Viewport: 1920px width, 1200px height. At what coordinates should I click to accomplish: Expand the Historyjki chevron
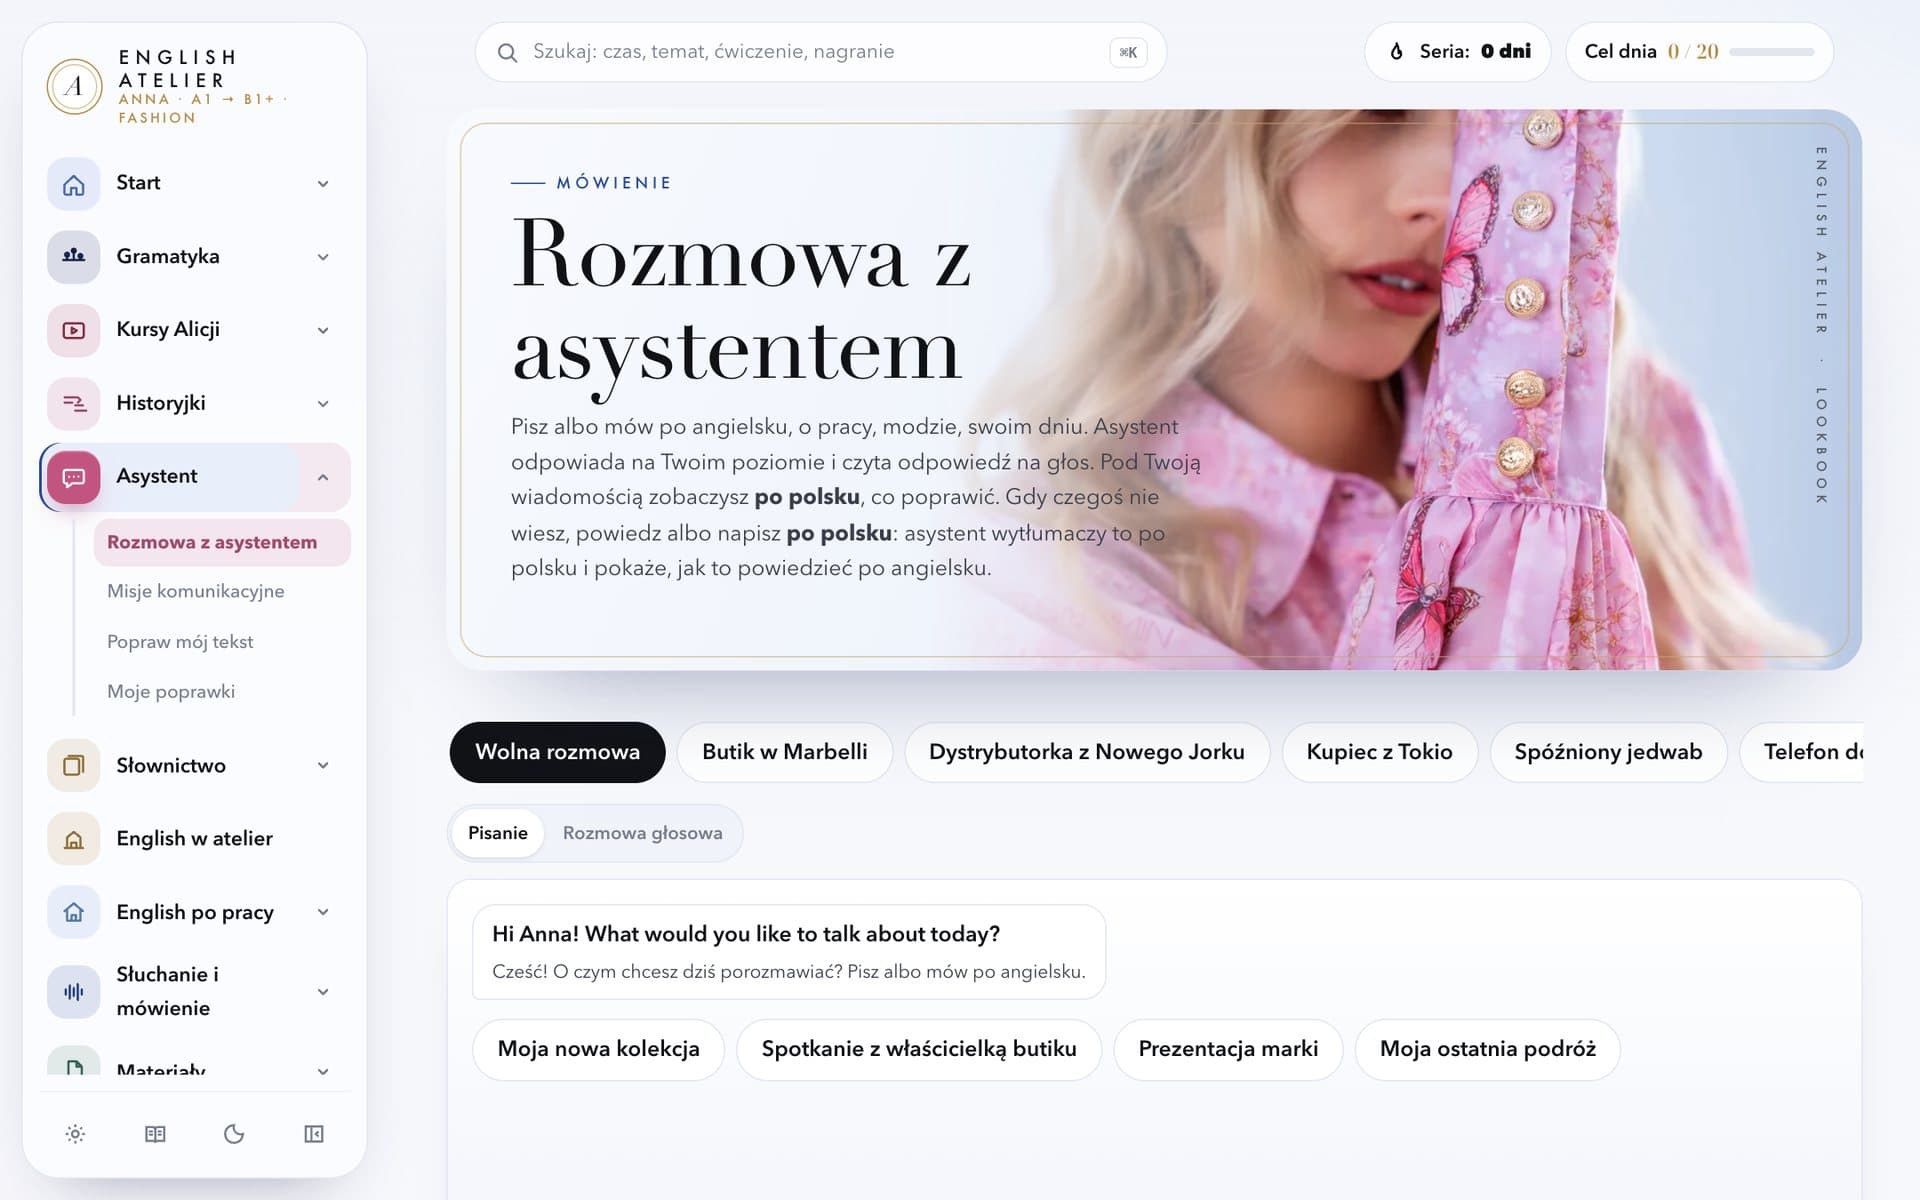point(323,404)
